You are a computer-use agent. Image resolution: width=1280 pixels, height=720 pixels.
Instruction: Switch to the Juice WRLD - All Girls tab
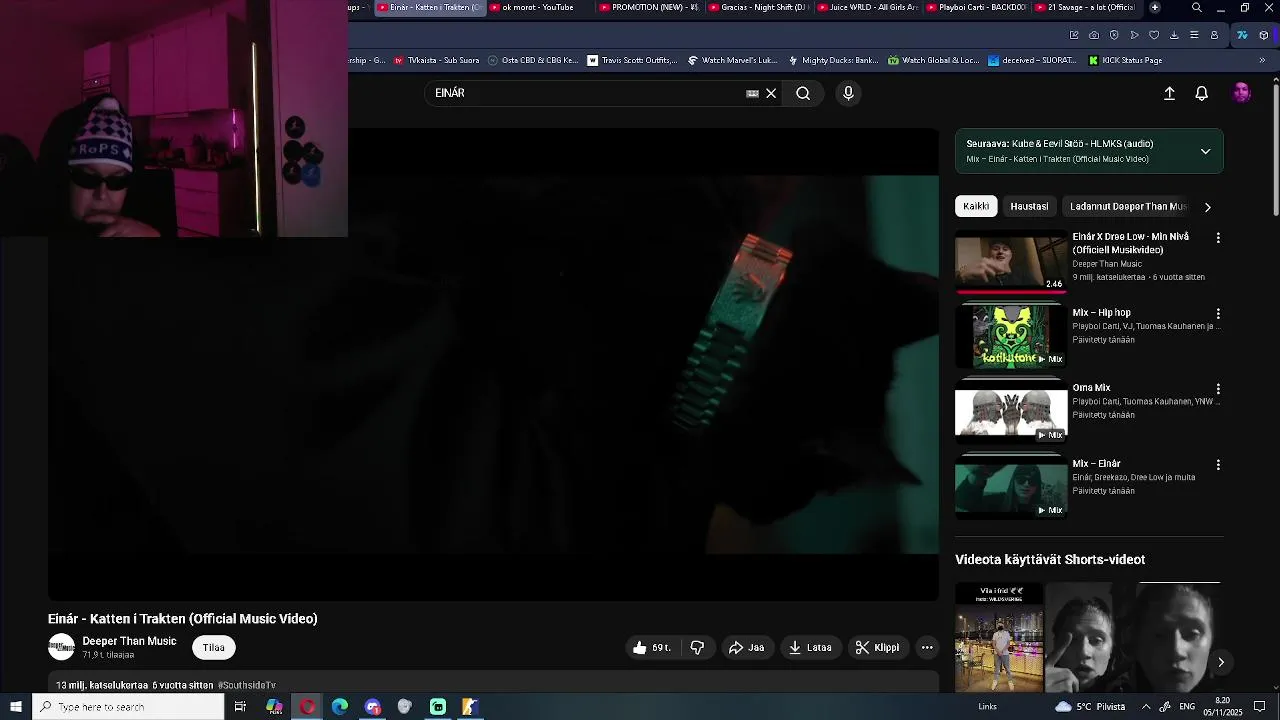tap(867, 8)
